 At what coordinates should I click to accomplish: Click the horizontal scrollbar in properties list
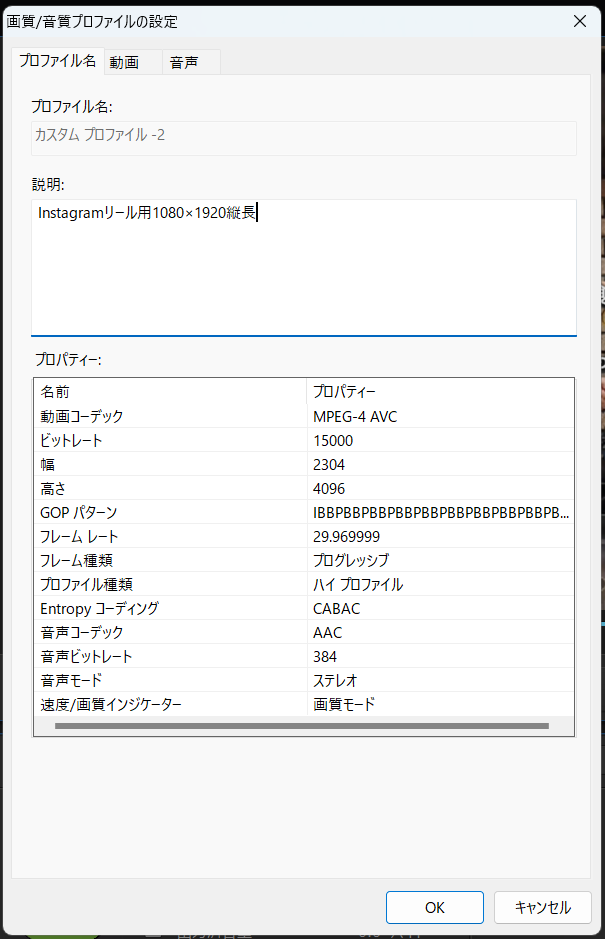[x=302, y=726]
